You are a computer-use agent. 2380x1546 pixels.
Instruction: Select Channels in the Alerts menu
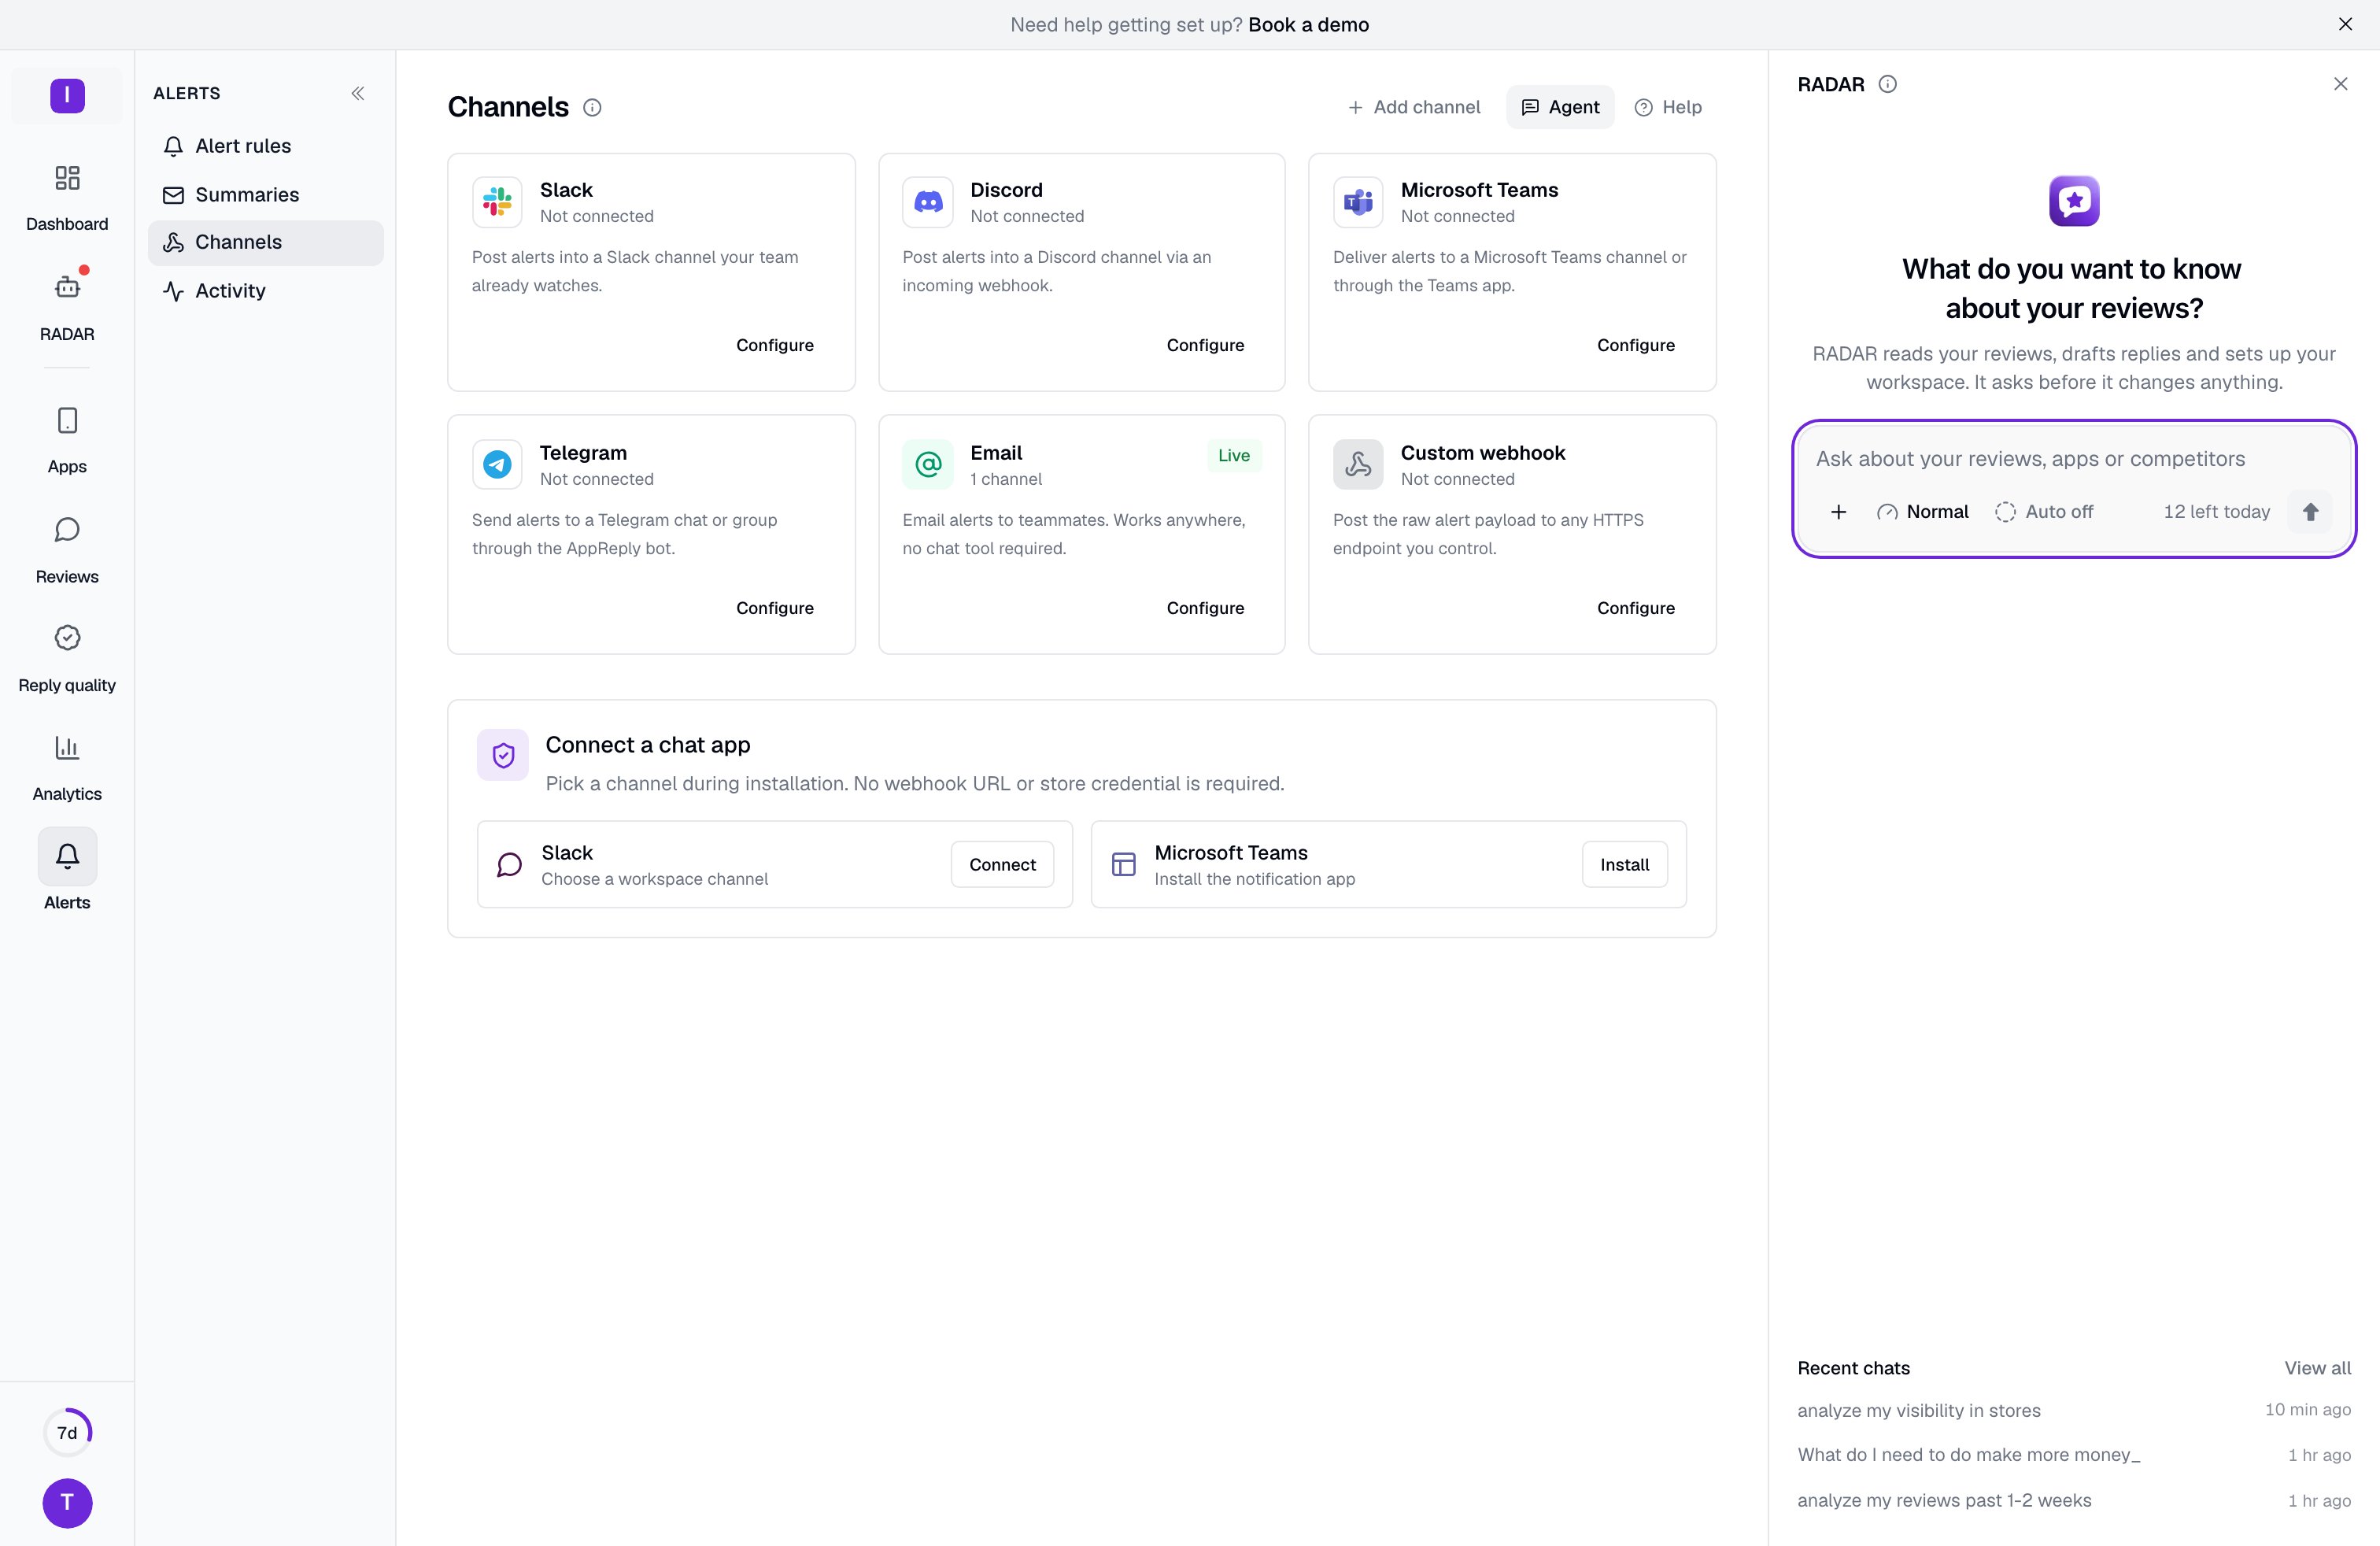(265, 243)
